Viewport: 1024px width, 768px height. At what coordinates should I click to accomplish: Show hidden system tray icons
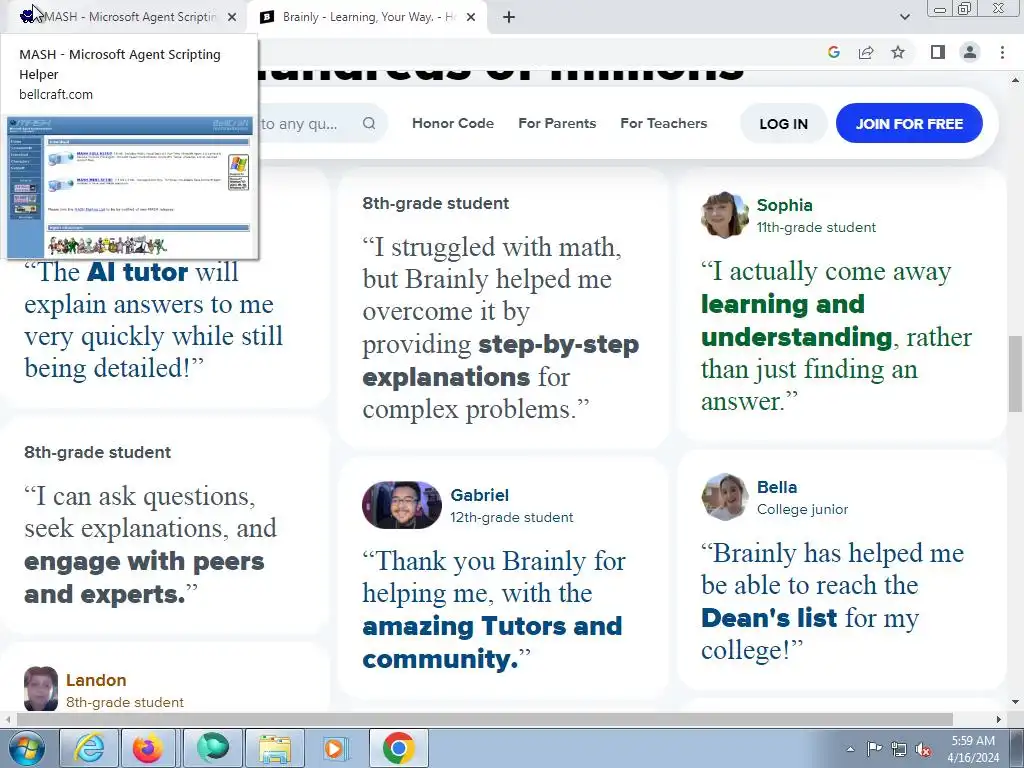pyautogui.click(x=850, y=749)
